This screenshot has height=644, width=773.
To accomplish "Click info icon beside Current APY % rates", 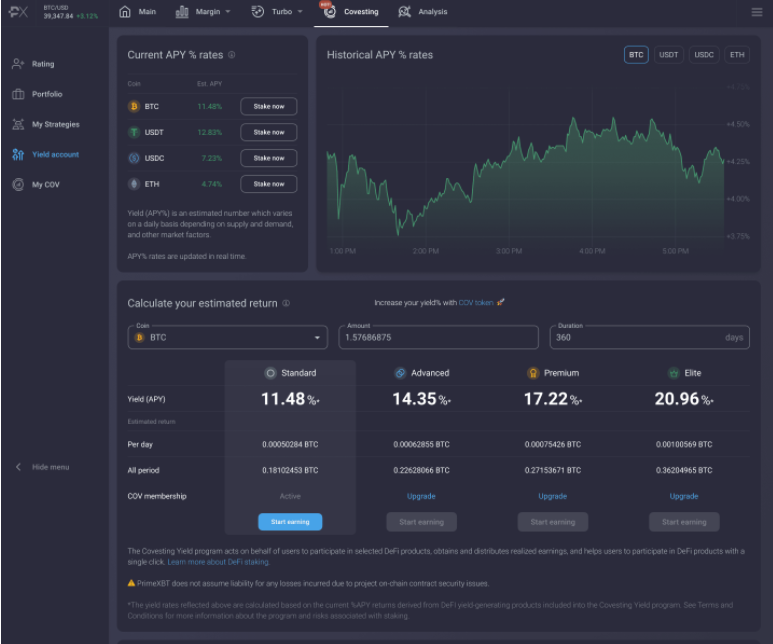I will tap(232, 55).
